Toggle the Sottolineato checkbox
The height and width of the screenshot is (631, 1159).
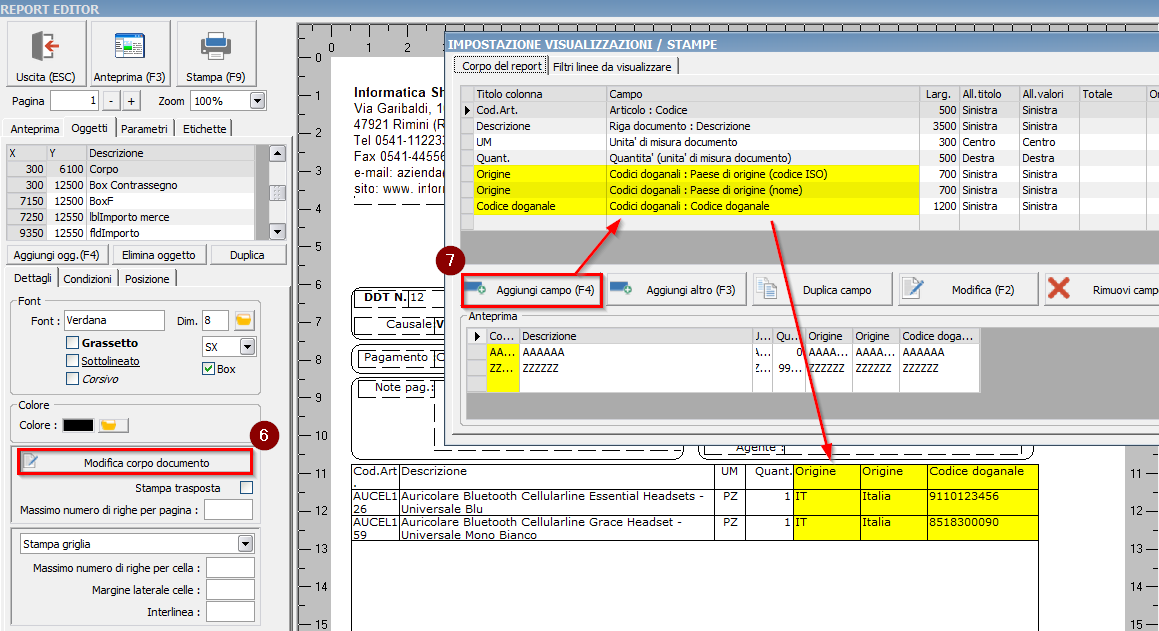point(72,361)
